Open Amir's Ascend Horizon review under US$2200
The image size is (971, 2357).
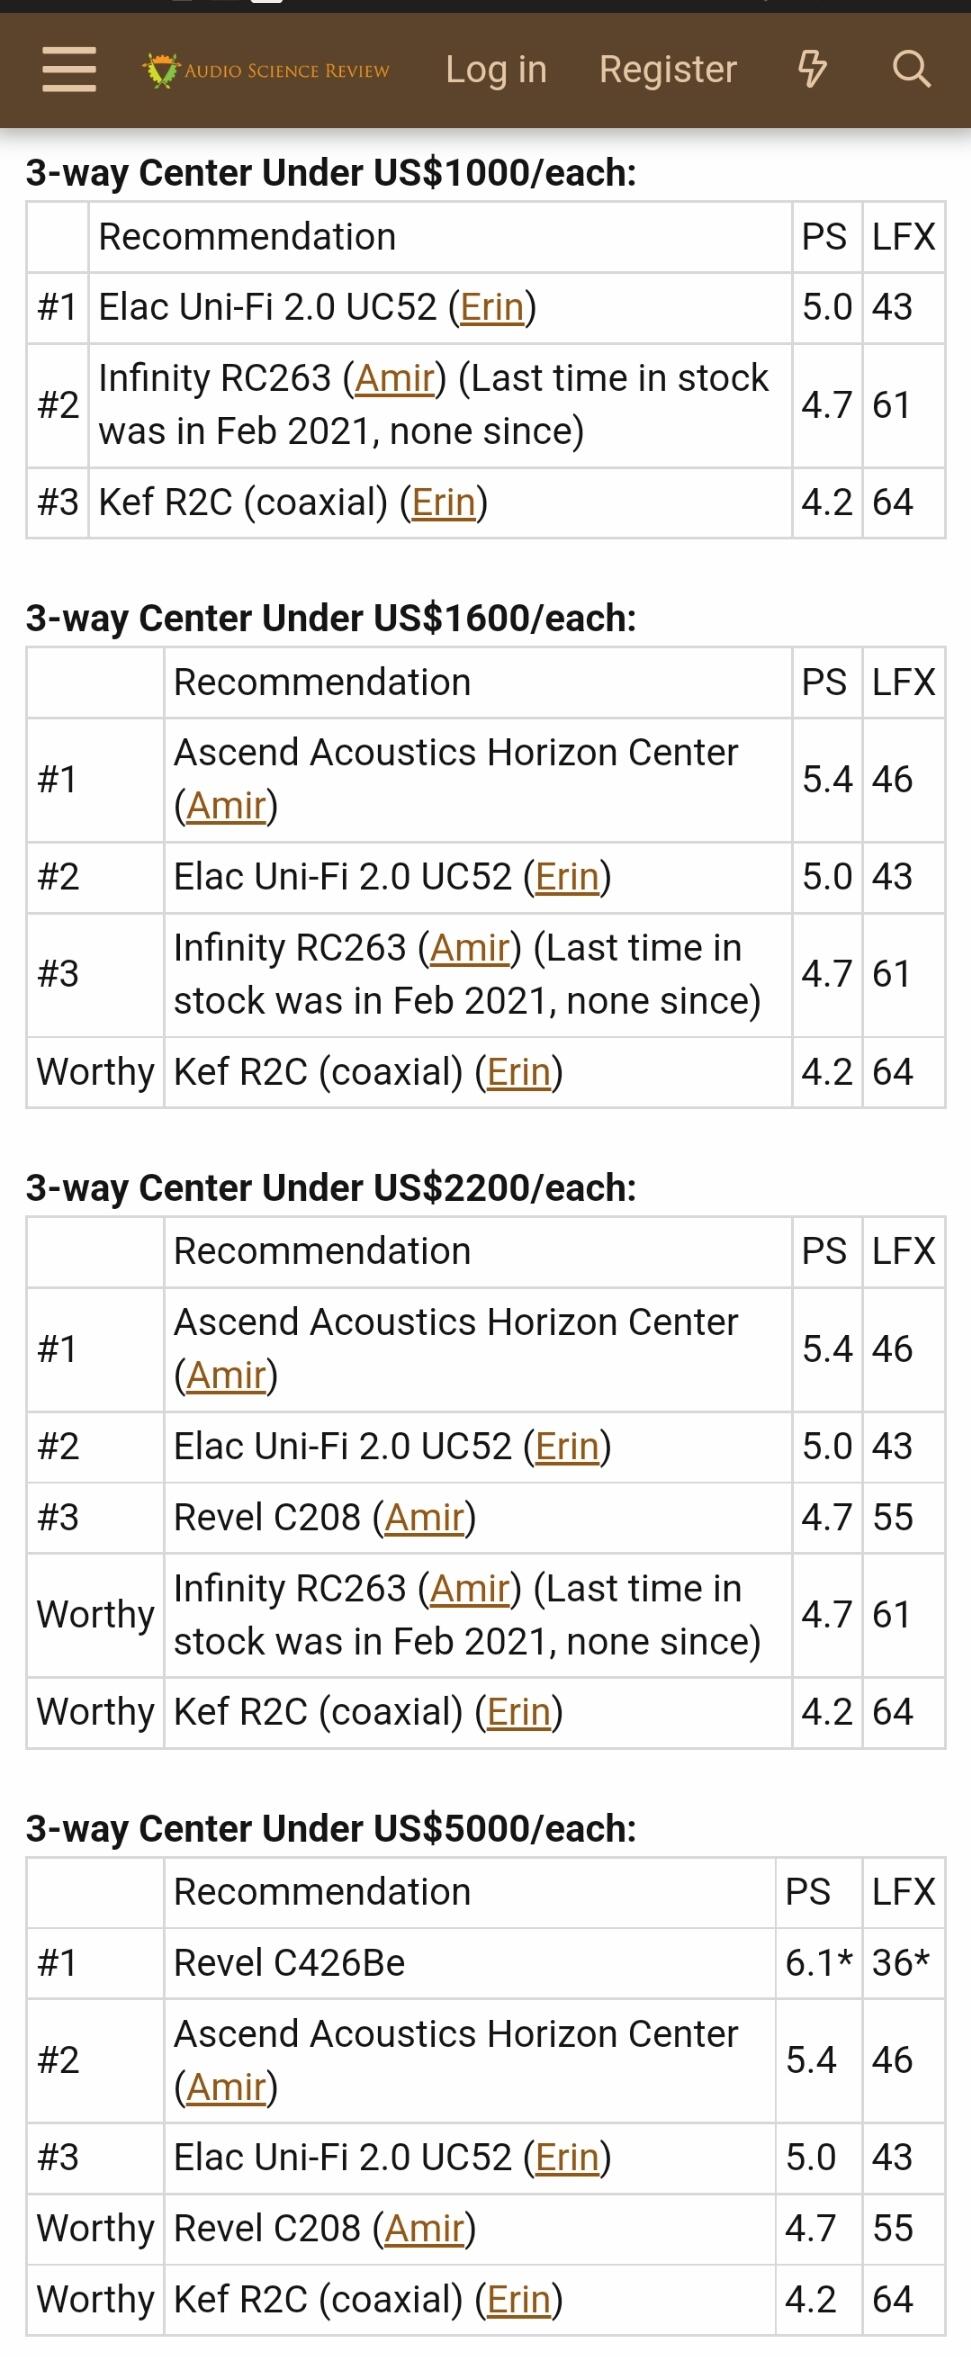(226, 1375)
